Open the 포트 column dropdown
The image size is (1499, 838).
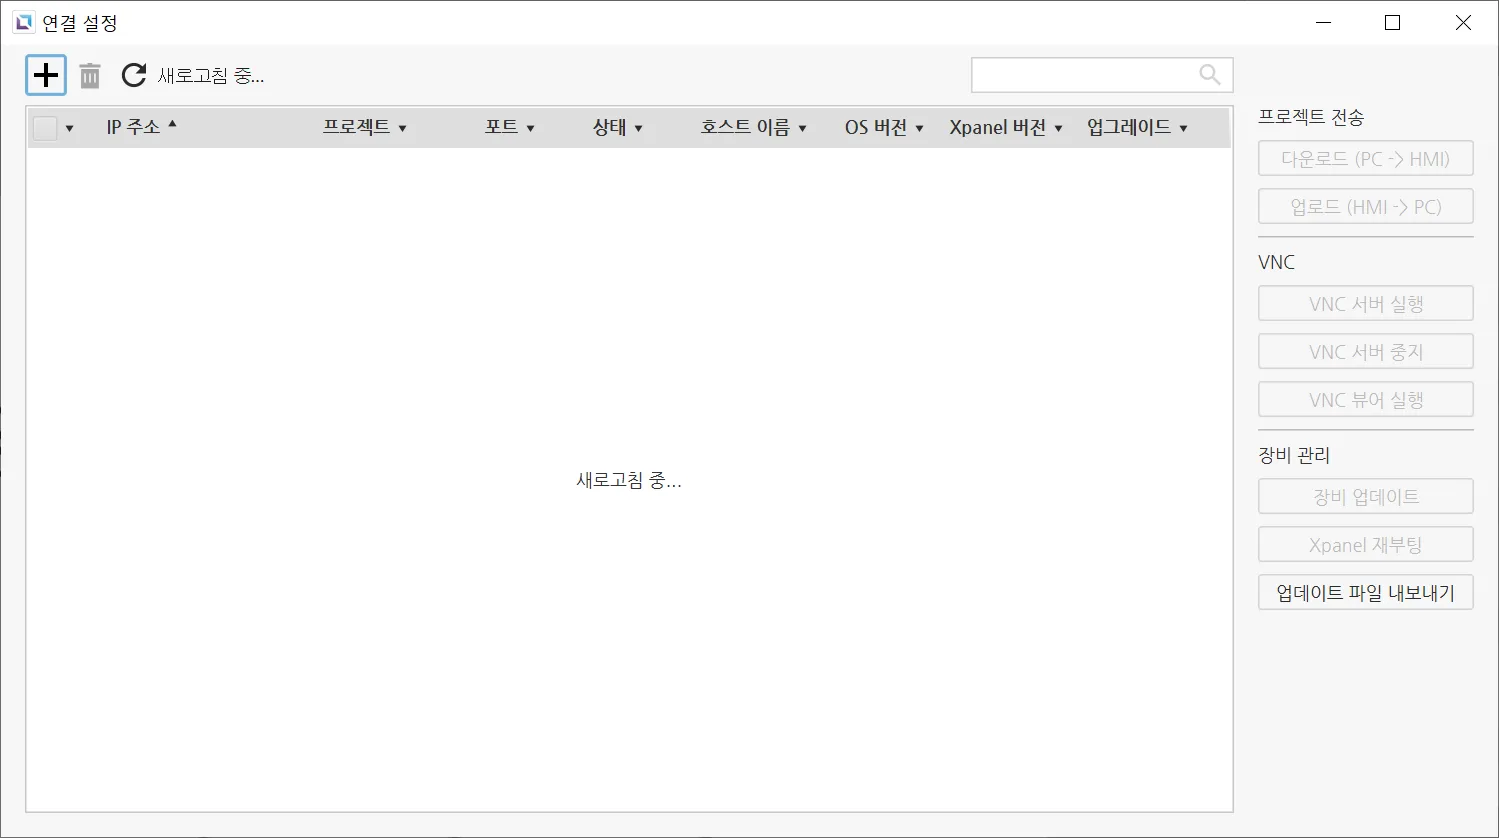click(x=531, y=128)
